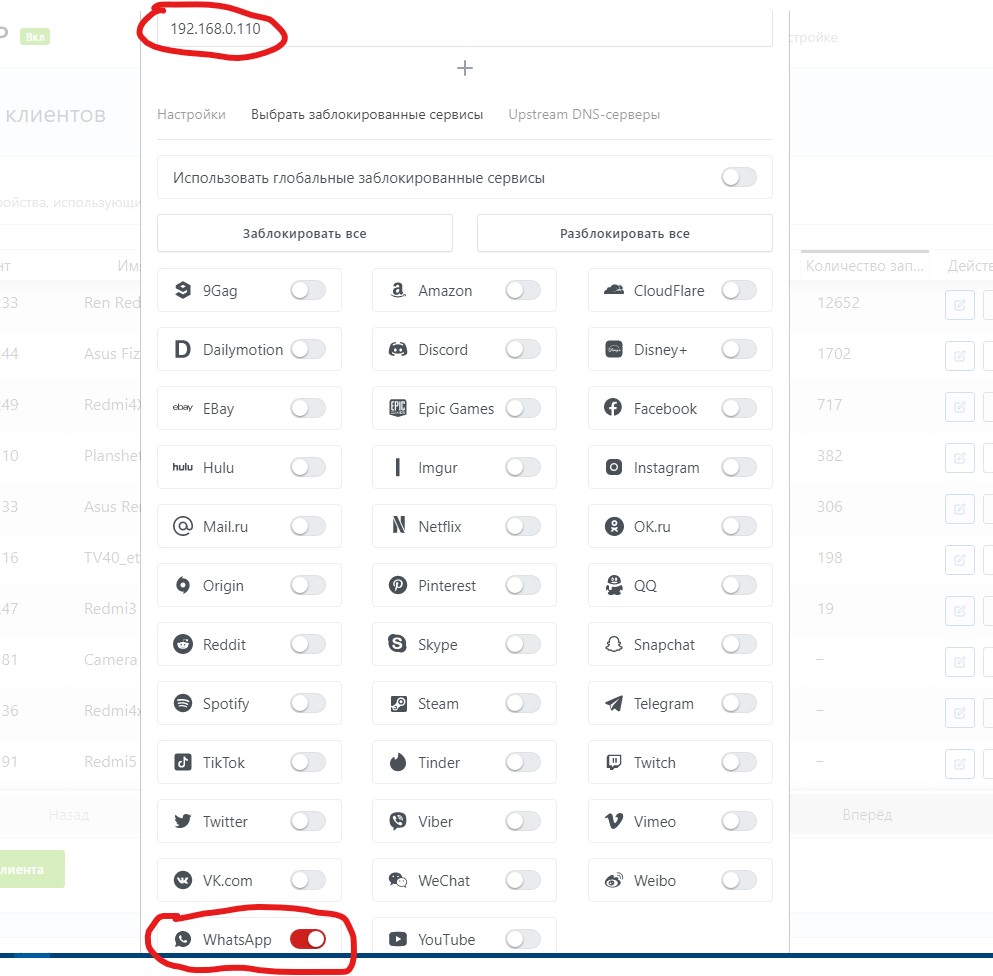Click the Snapchat ghost icon
Viewport: 993px width, 976px height.
(614, 643)
